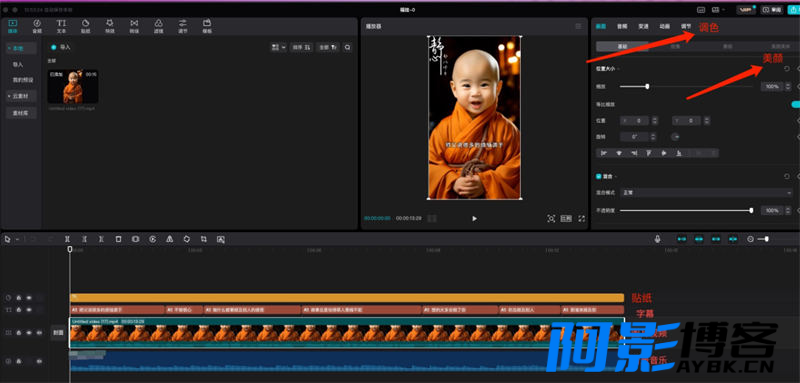This screenshot has height=383, width=800.
Task: Click the Import (导入) button
Action: pyautogui.click(x=61, y=47)
